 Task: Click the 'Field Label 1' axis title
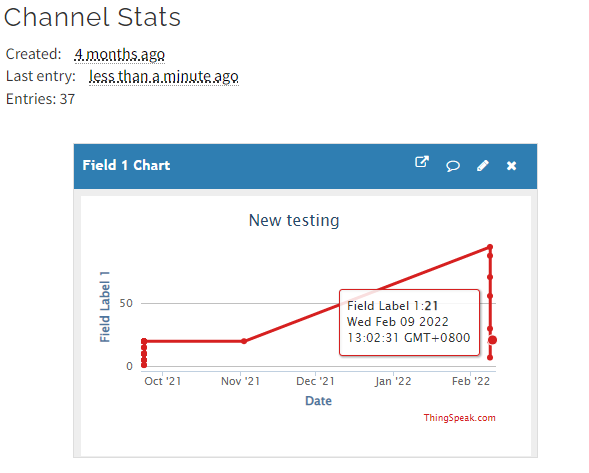coord(105,307)
